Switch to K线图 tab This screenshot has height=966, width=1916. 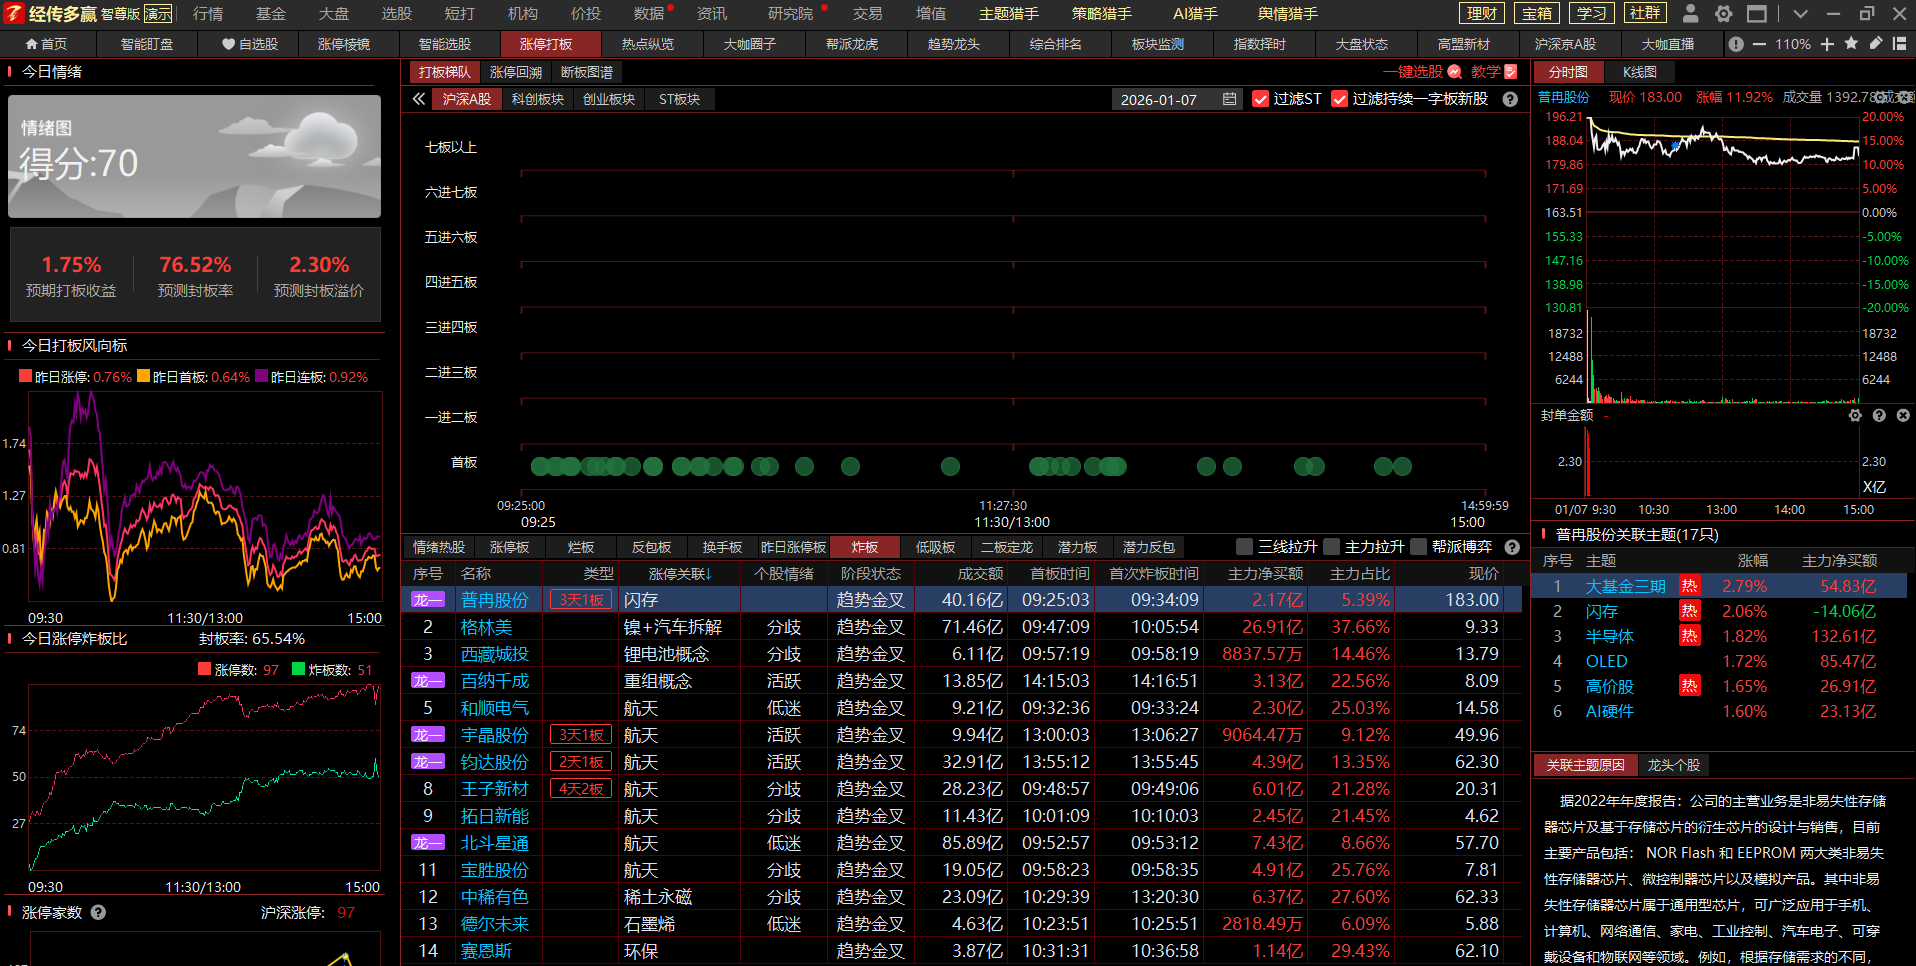[1639, 72]
